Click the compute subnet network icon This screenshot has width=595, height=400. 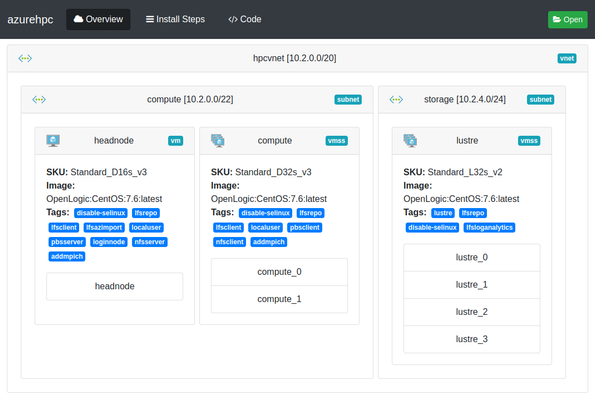(x=39, y=99)
